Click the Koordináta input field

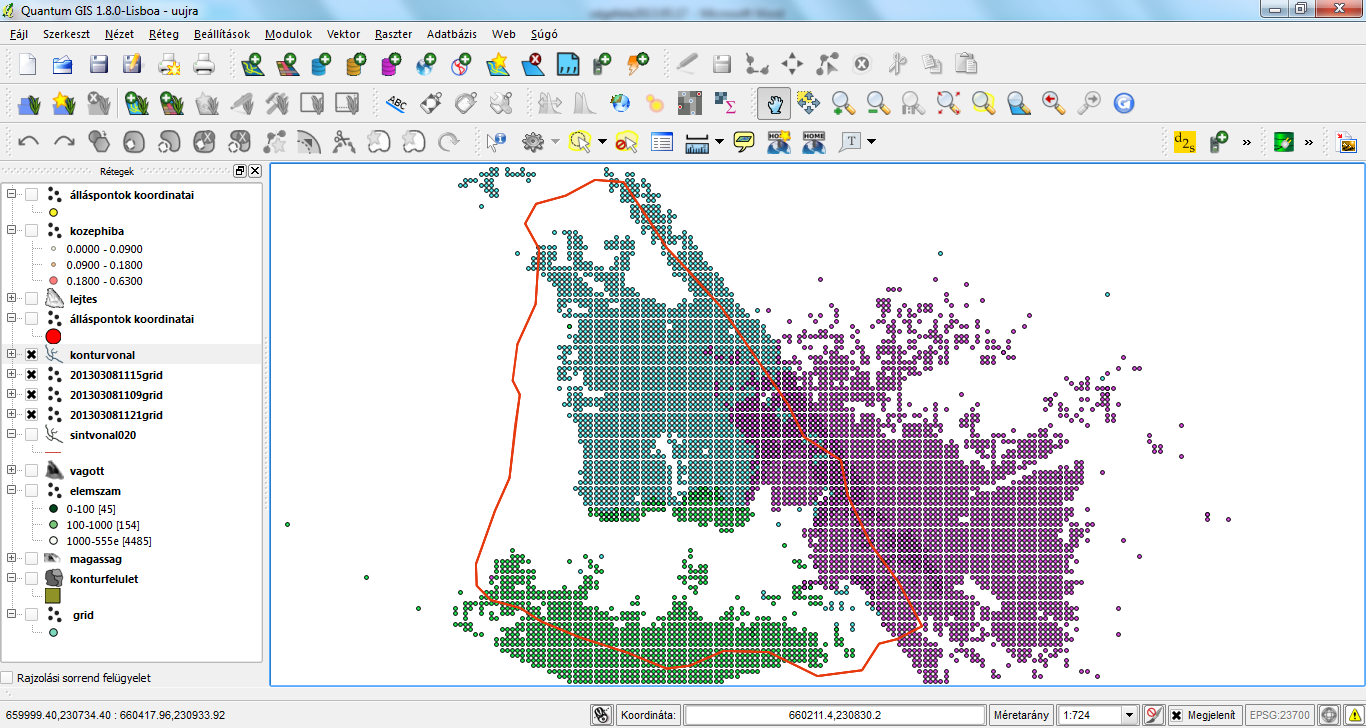pyautogui.click(x=834, y=715)
